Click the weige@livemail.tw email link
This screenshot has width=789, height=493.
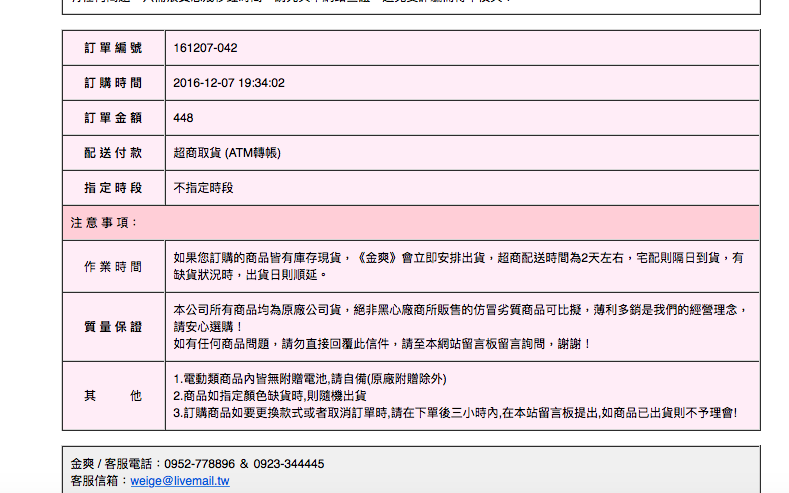[x=180, y=481]
